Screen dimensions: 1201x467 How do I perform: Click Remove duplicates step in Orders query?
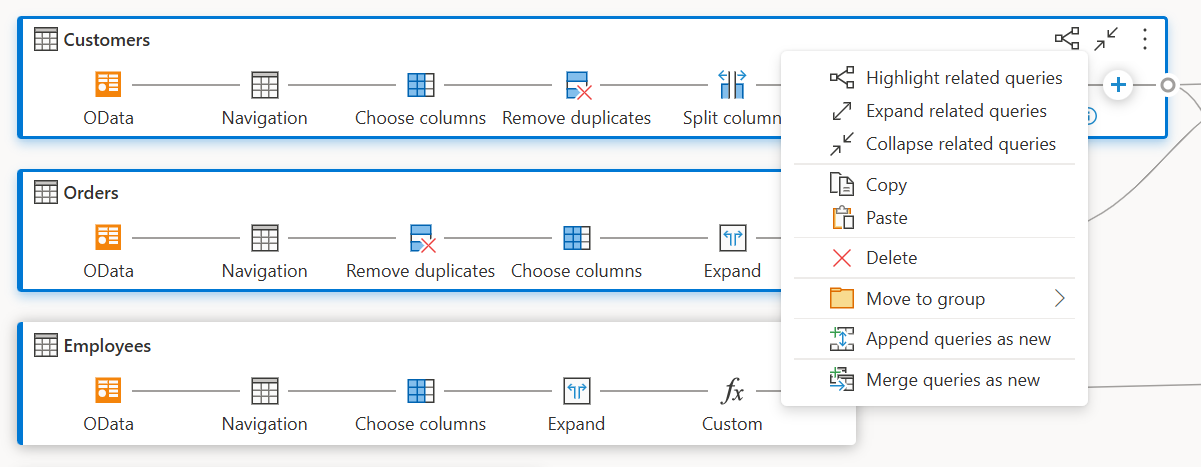421,238
